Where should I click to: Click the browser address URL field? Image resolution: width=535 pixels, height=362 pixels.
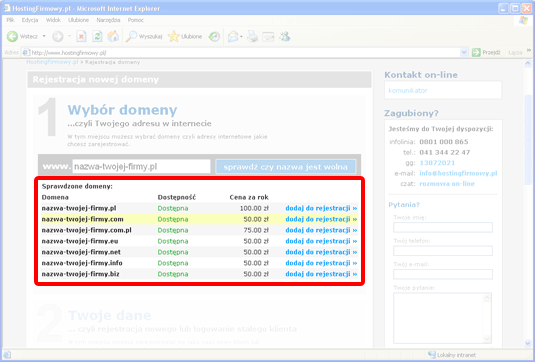pos(245,53)
